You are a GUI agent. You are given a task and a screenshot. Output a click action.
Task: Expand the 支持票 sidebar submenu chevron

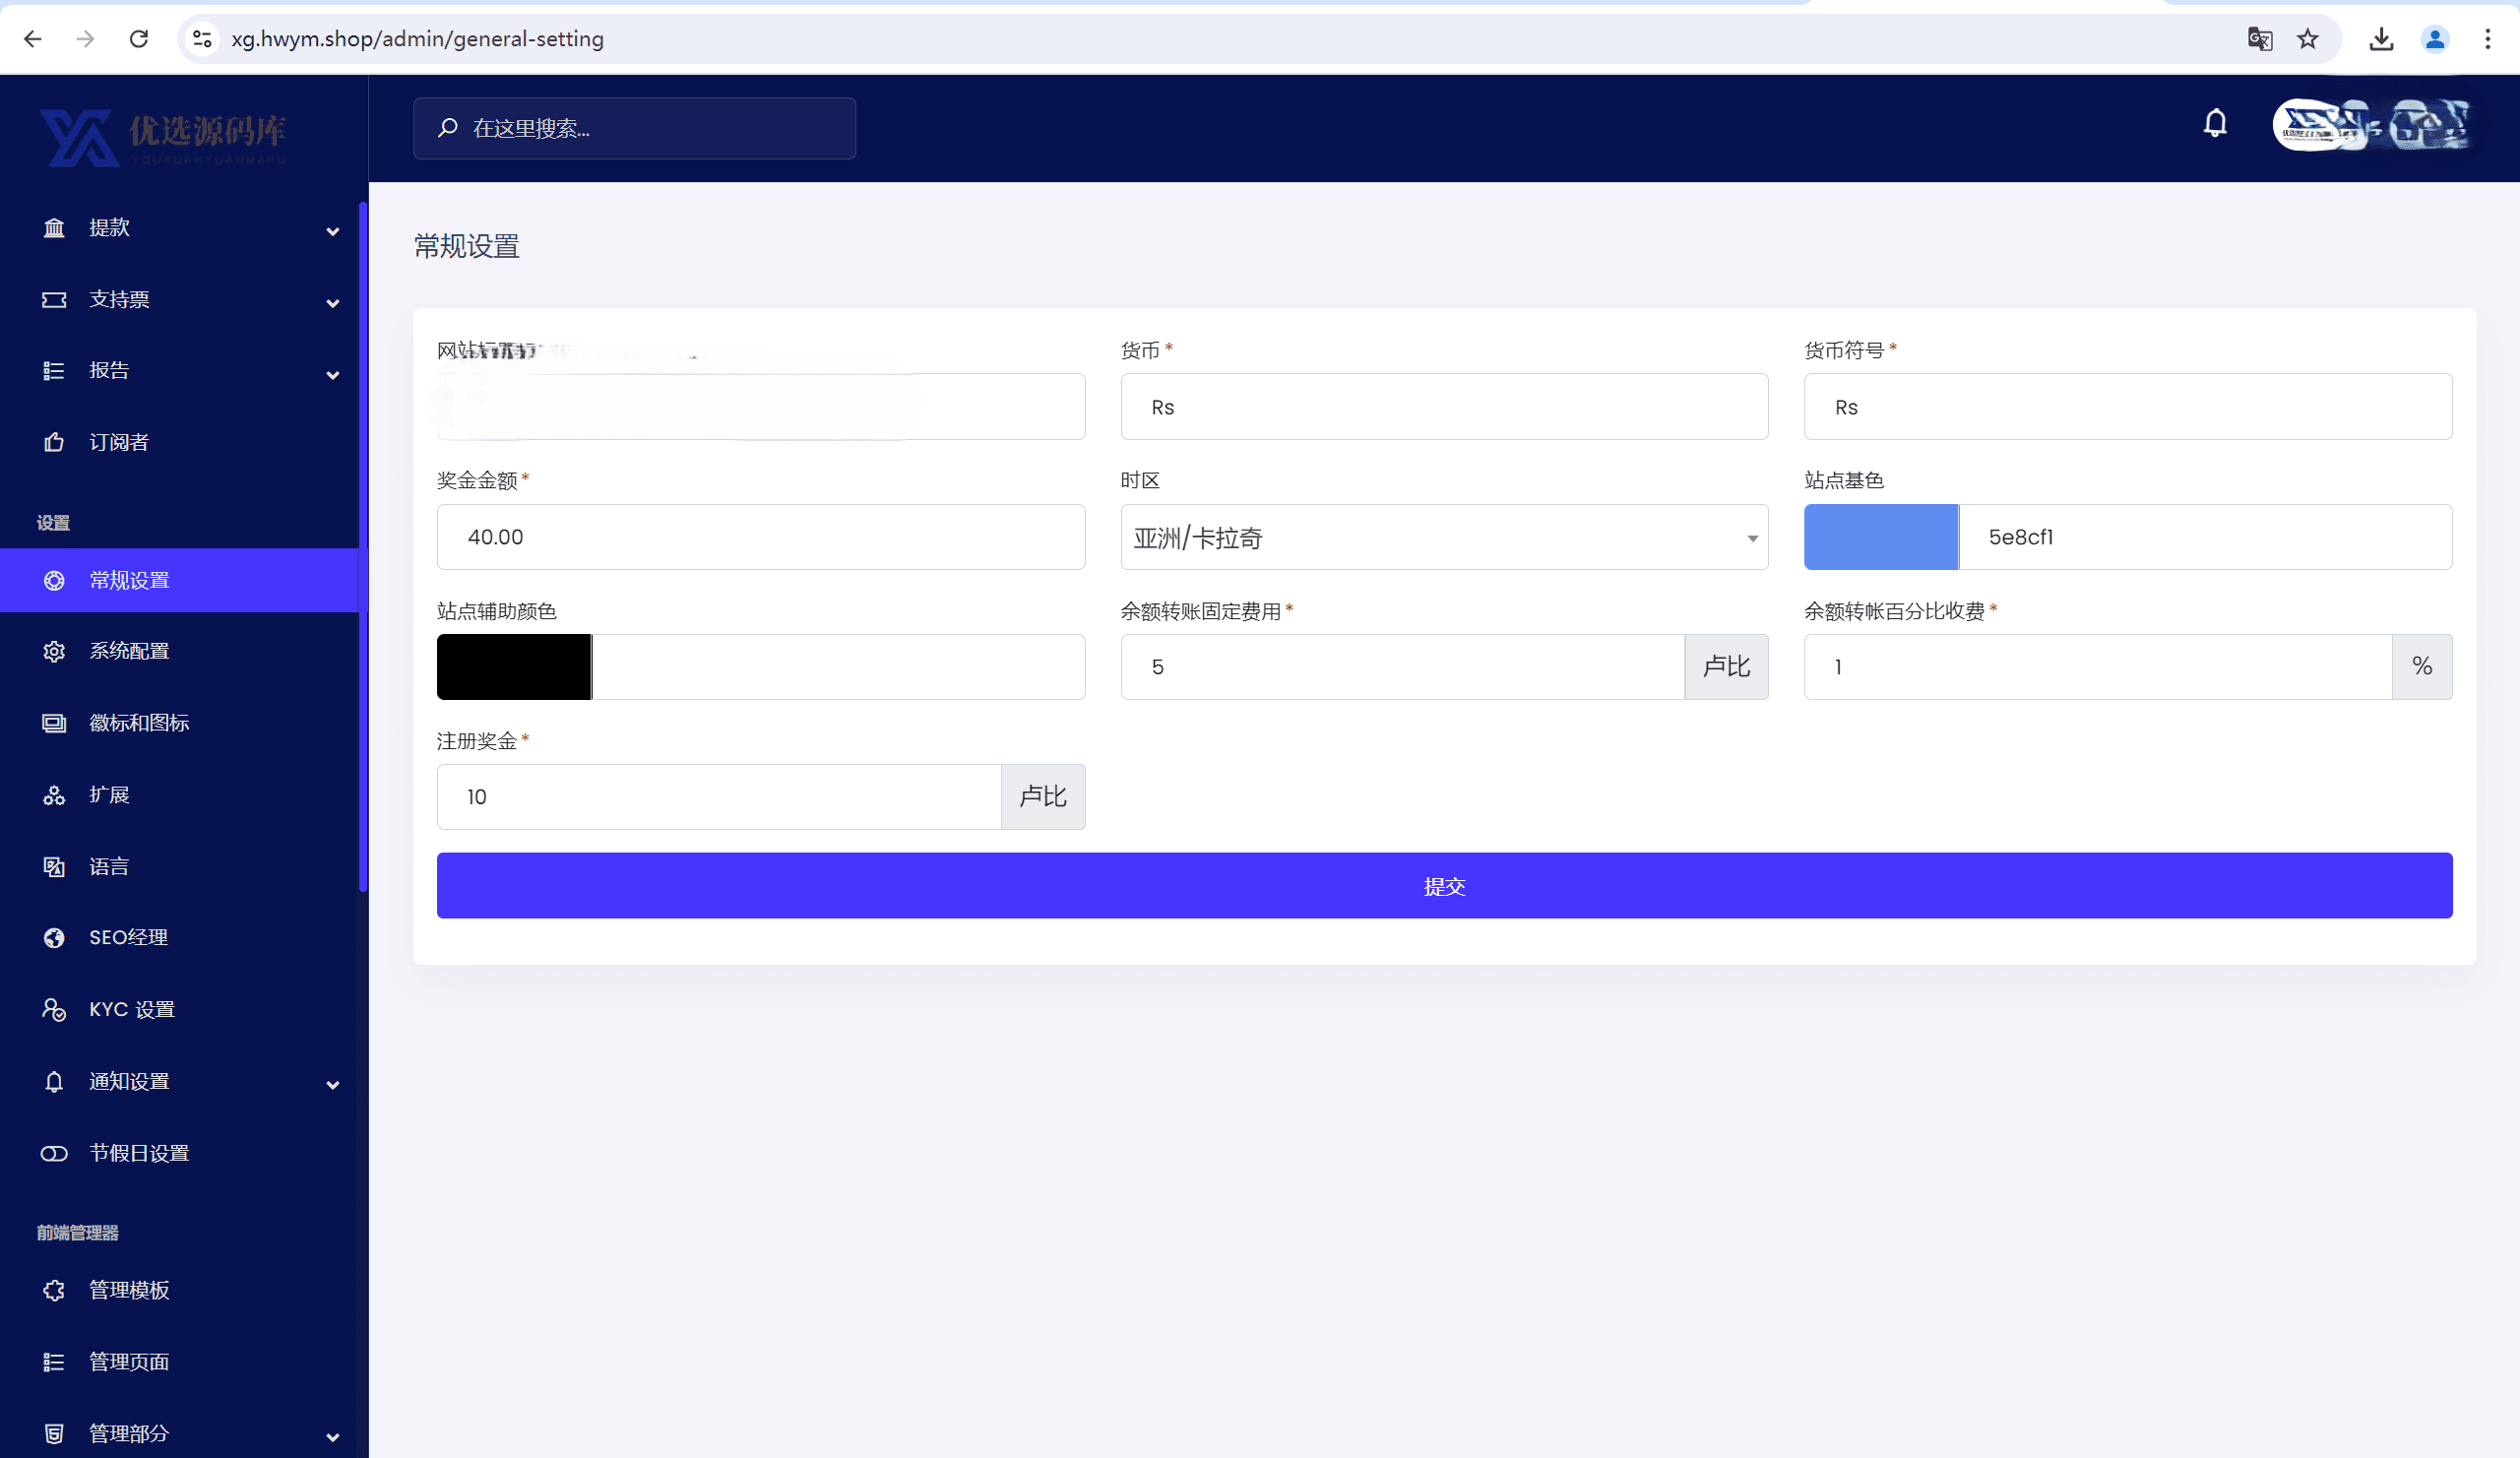click(x=332, y=303)
